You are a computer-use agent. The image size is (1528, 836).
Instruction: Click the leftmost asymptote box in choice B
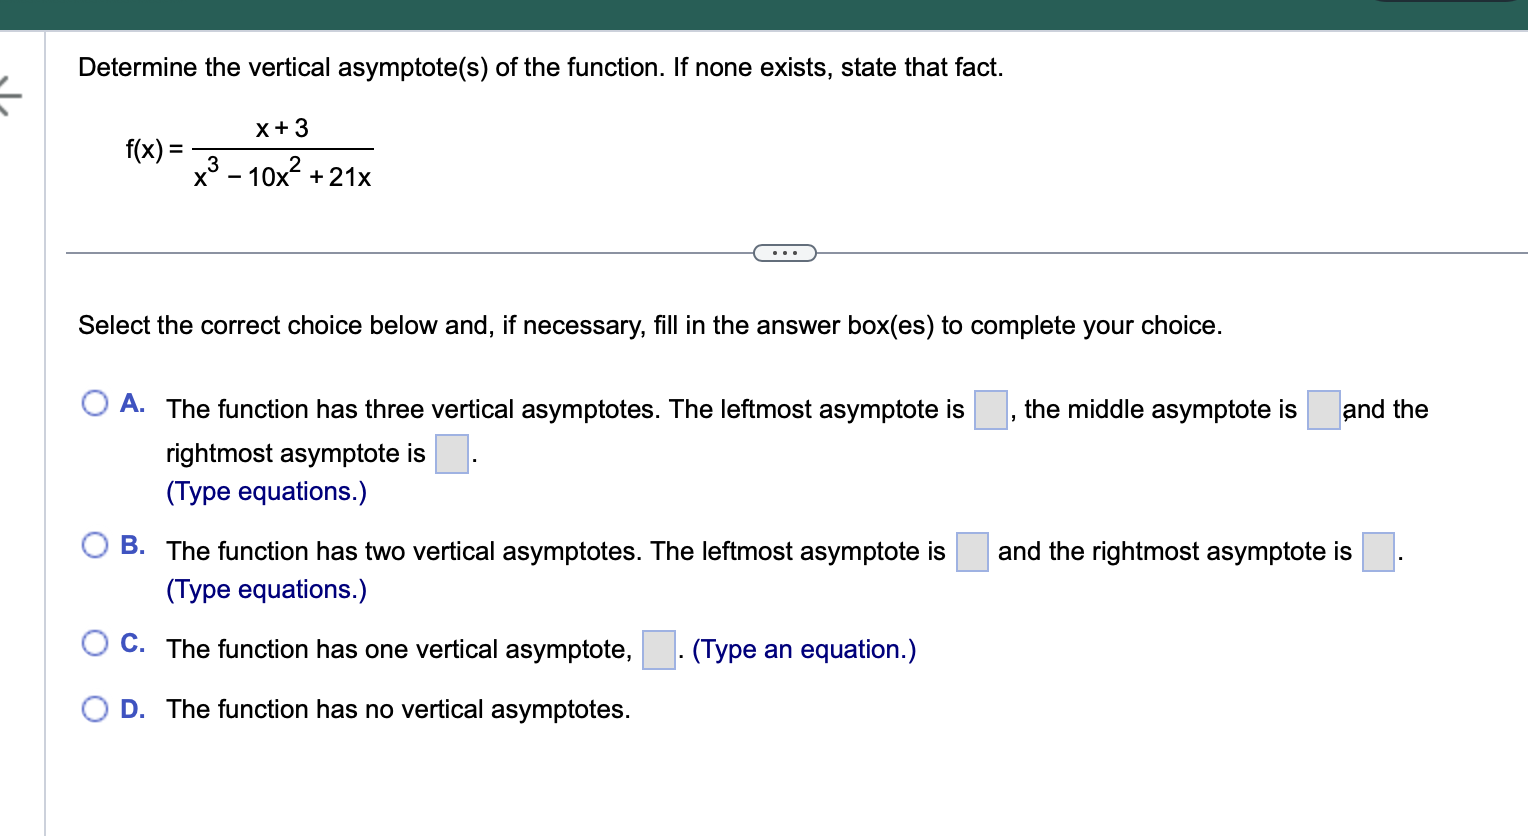click(971, 552)
